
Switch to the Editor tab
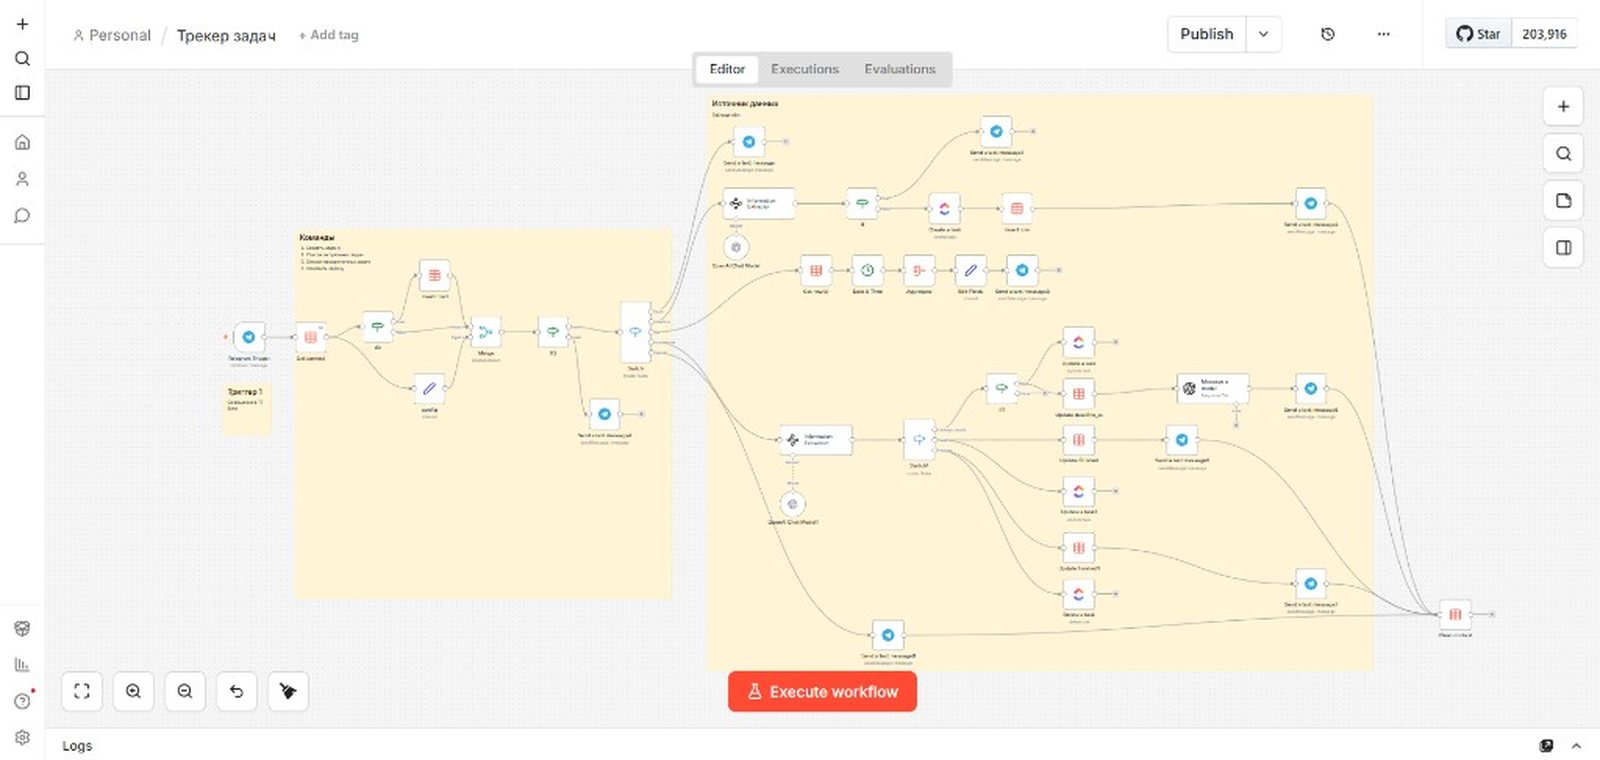727,69
